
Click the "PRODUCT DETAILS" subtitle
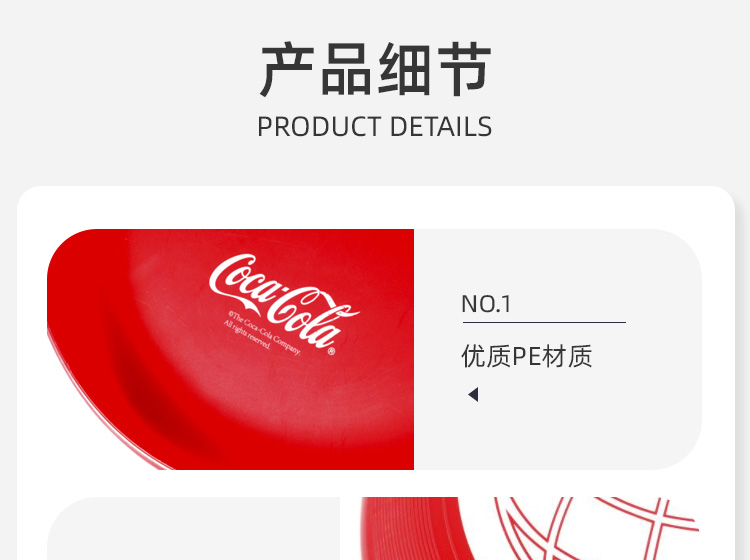click(x=375, y=127)
